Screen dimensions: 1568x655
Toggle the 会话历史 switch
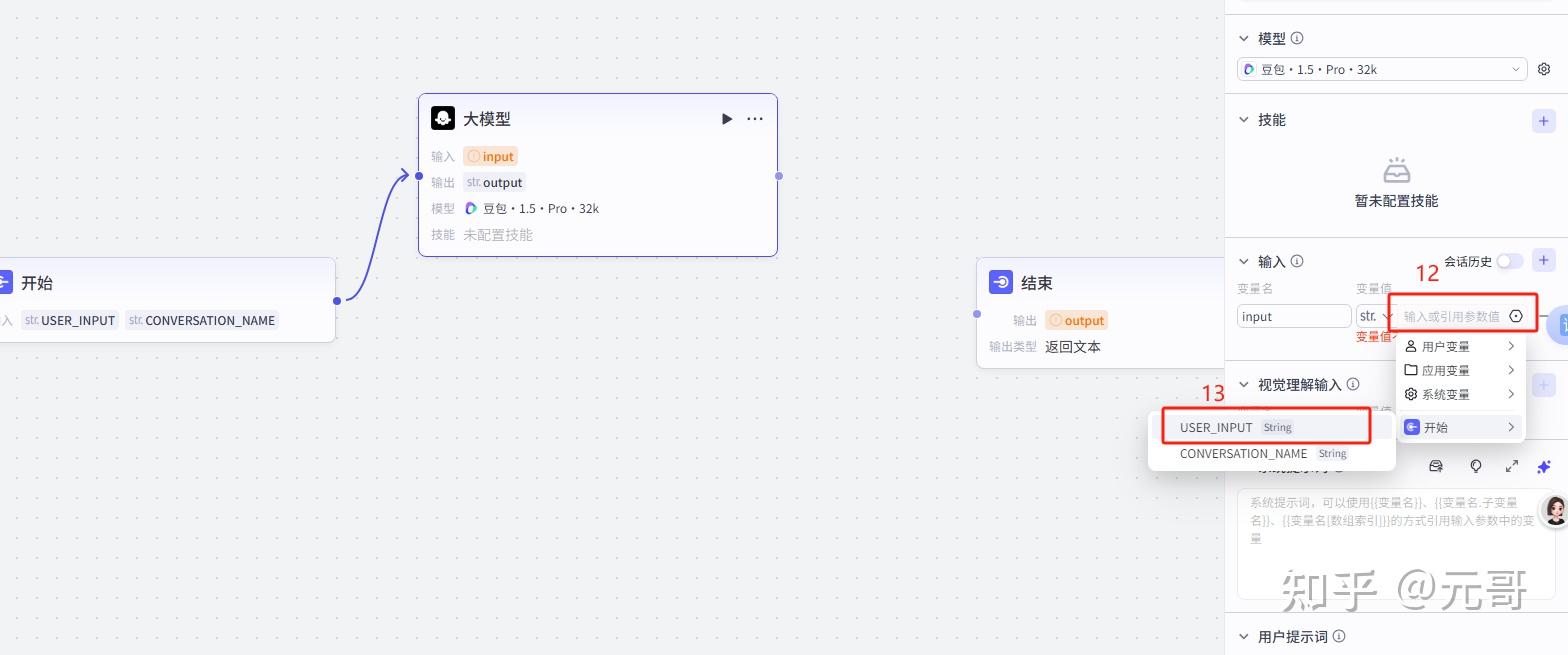[x=1509, y=261]
